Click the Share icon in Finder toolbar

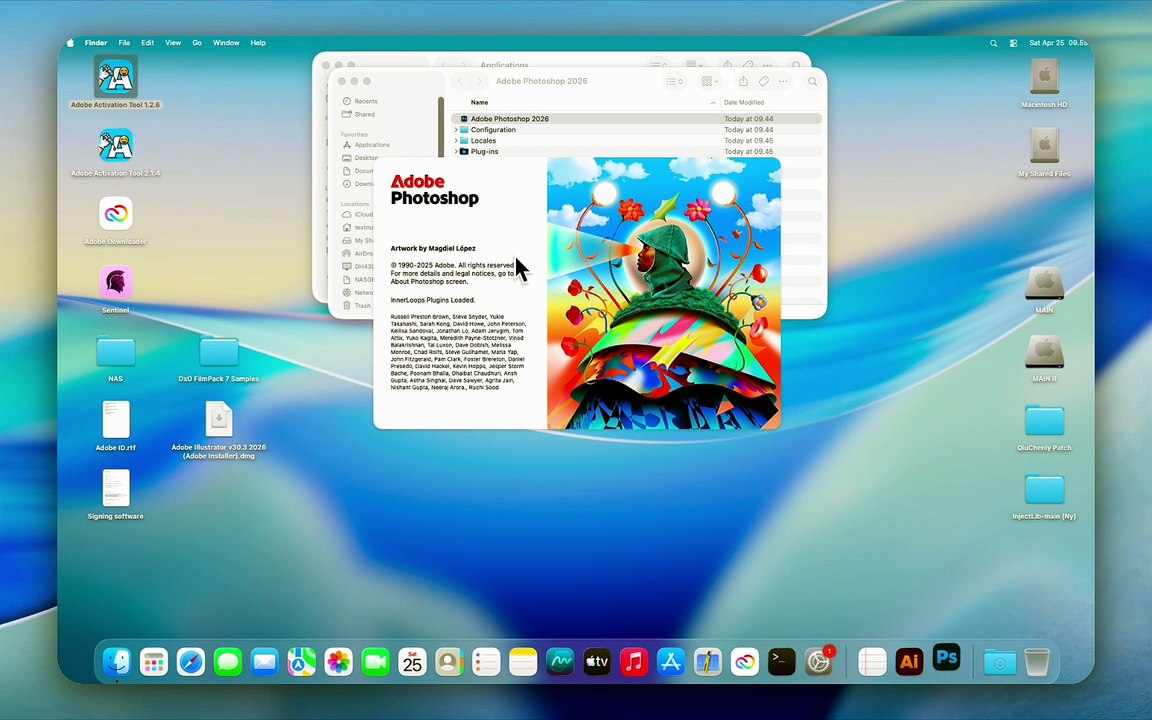tap(743, 82)
